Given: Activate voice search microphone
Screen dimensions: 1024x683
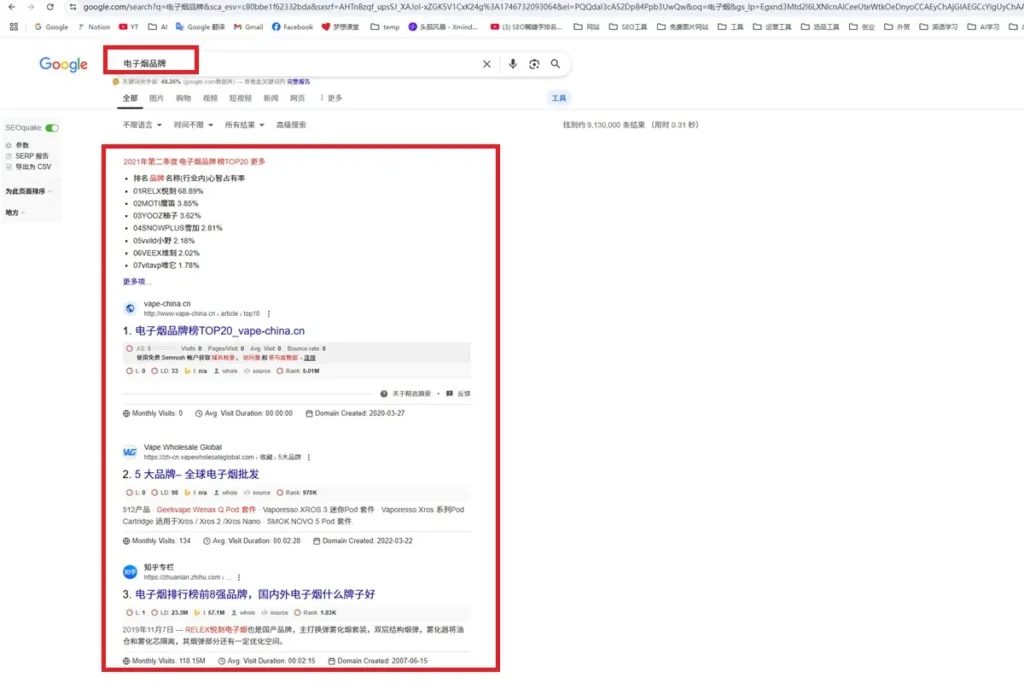Looking at the screenshot, I should (513, 63).
